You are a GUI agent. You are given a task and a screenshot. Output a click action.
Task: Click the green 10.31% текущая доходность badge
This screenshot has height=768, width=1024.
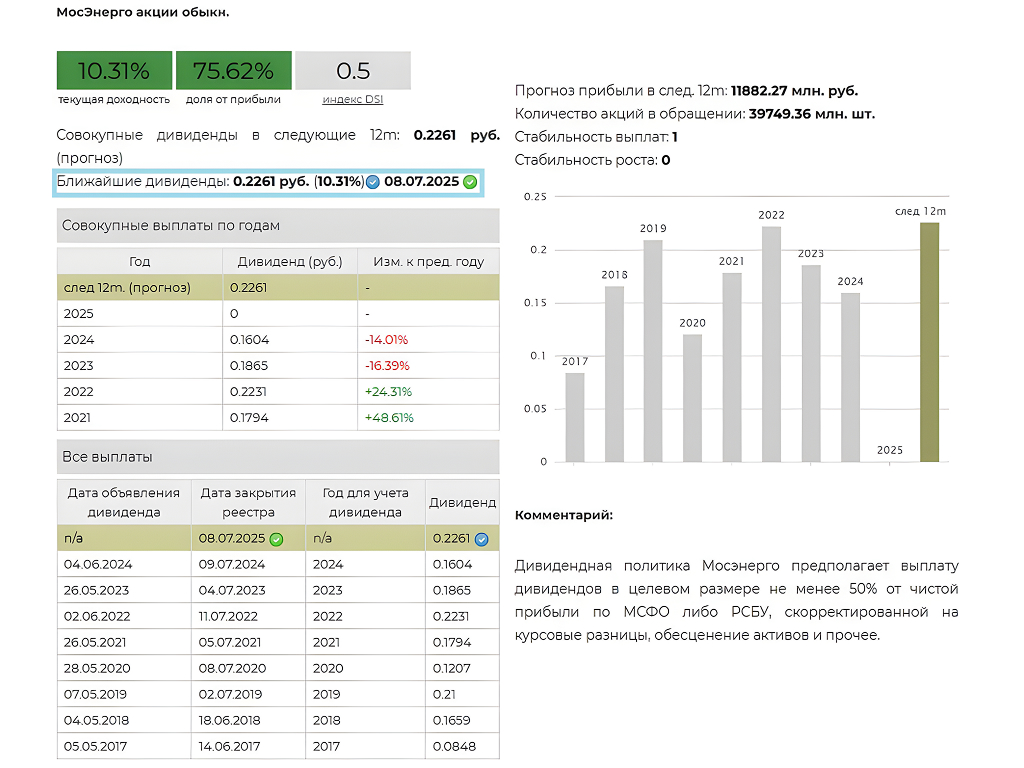pos(114,71)
